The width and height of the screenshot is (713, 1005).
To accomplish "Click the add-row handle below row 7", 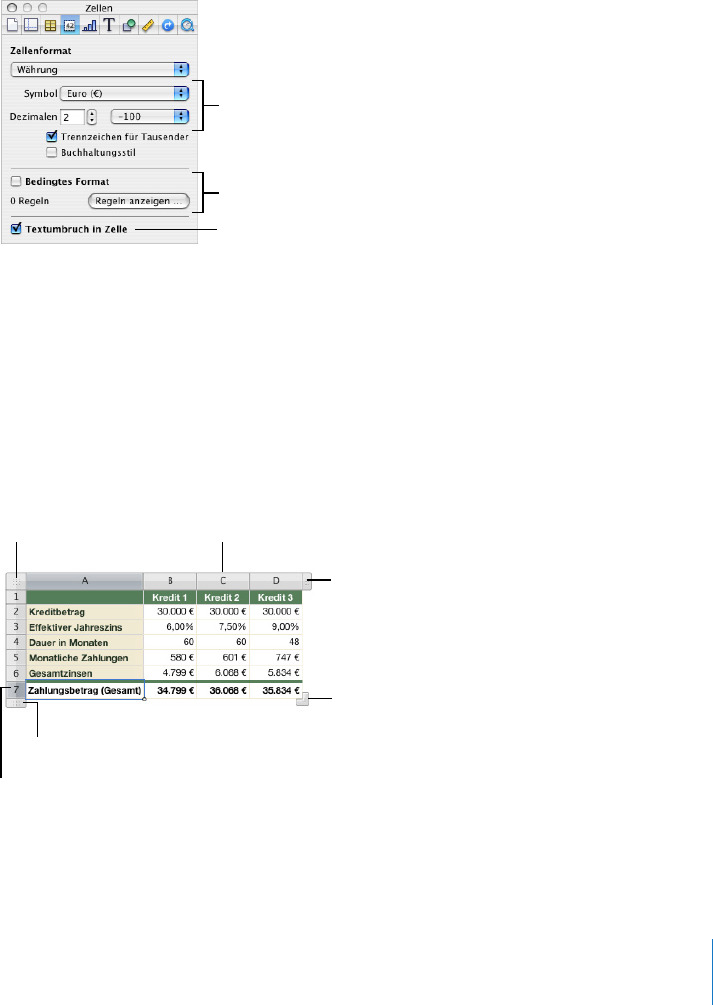I will pyautogui.click(x=16, y=703).
